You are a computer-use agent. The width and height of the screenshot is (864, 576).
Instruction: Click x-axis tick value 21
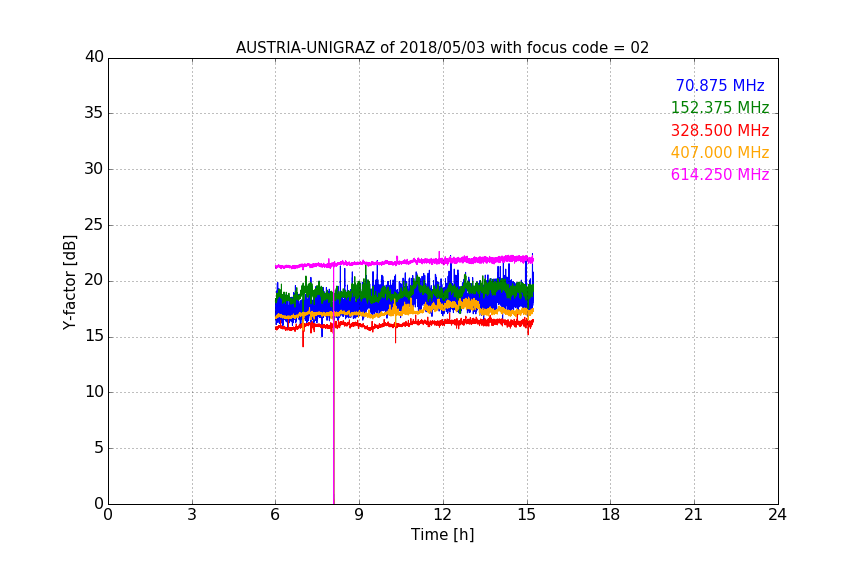pos(694,515)
